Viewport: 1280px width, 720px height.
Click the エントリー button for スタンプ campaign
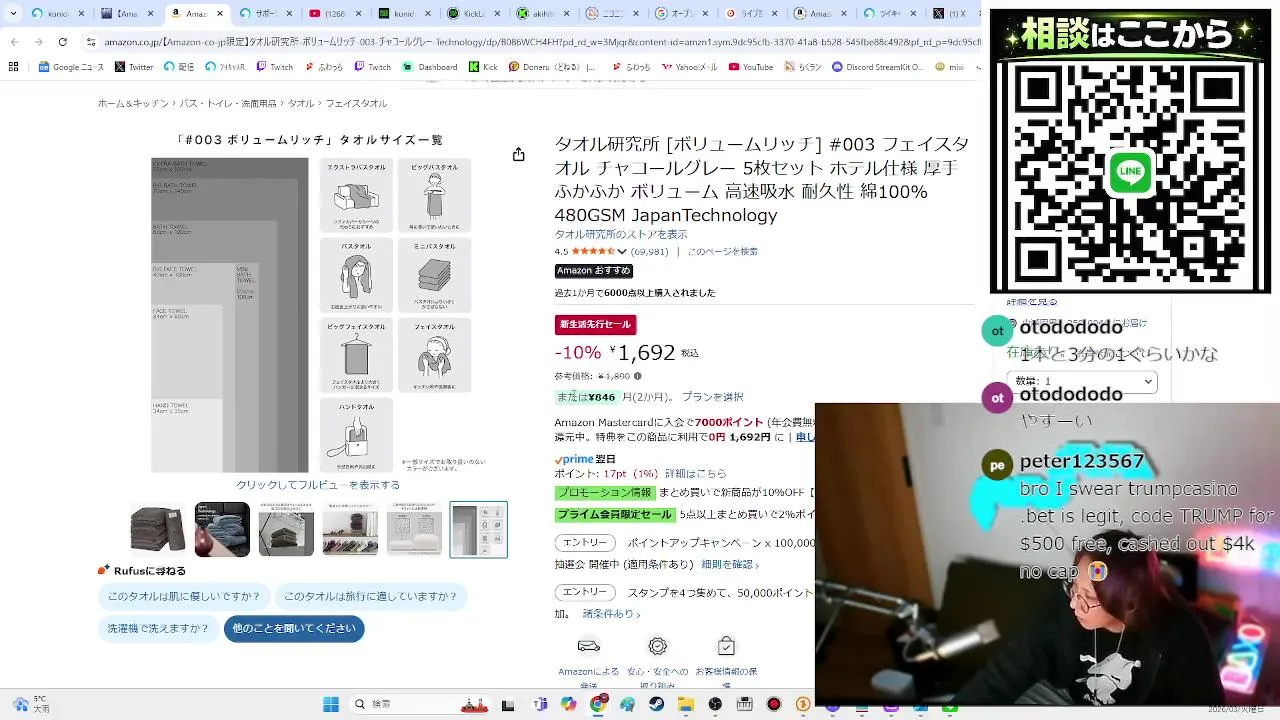585,592
